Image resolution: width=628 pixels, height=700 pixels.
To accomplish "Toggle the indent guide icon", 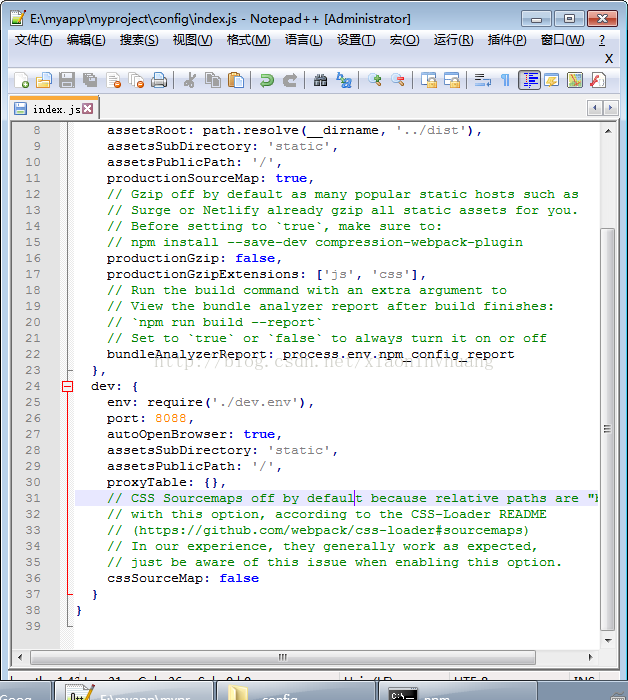I will click(x=529, y=80).
